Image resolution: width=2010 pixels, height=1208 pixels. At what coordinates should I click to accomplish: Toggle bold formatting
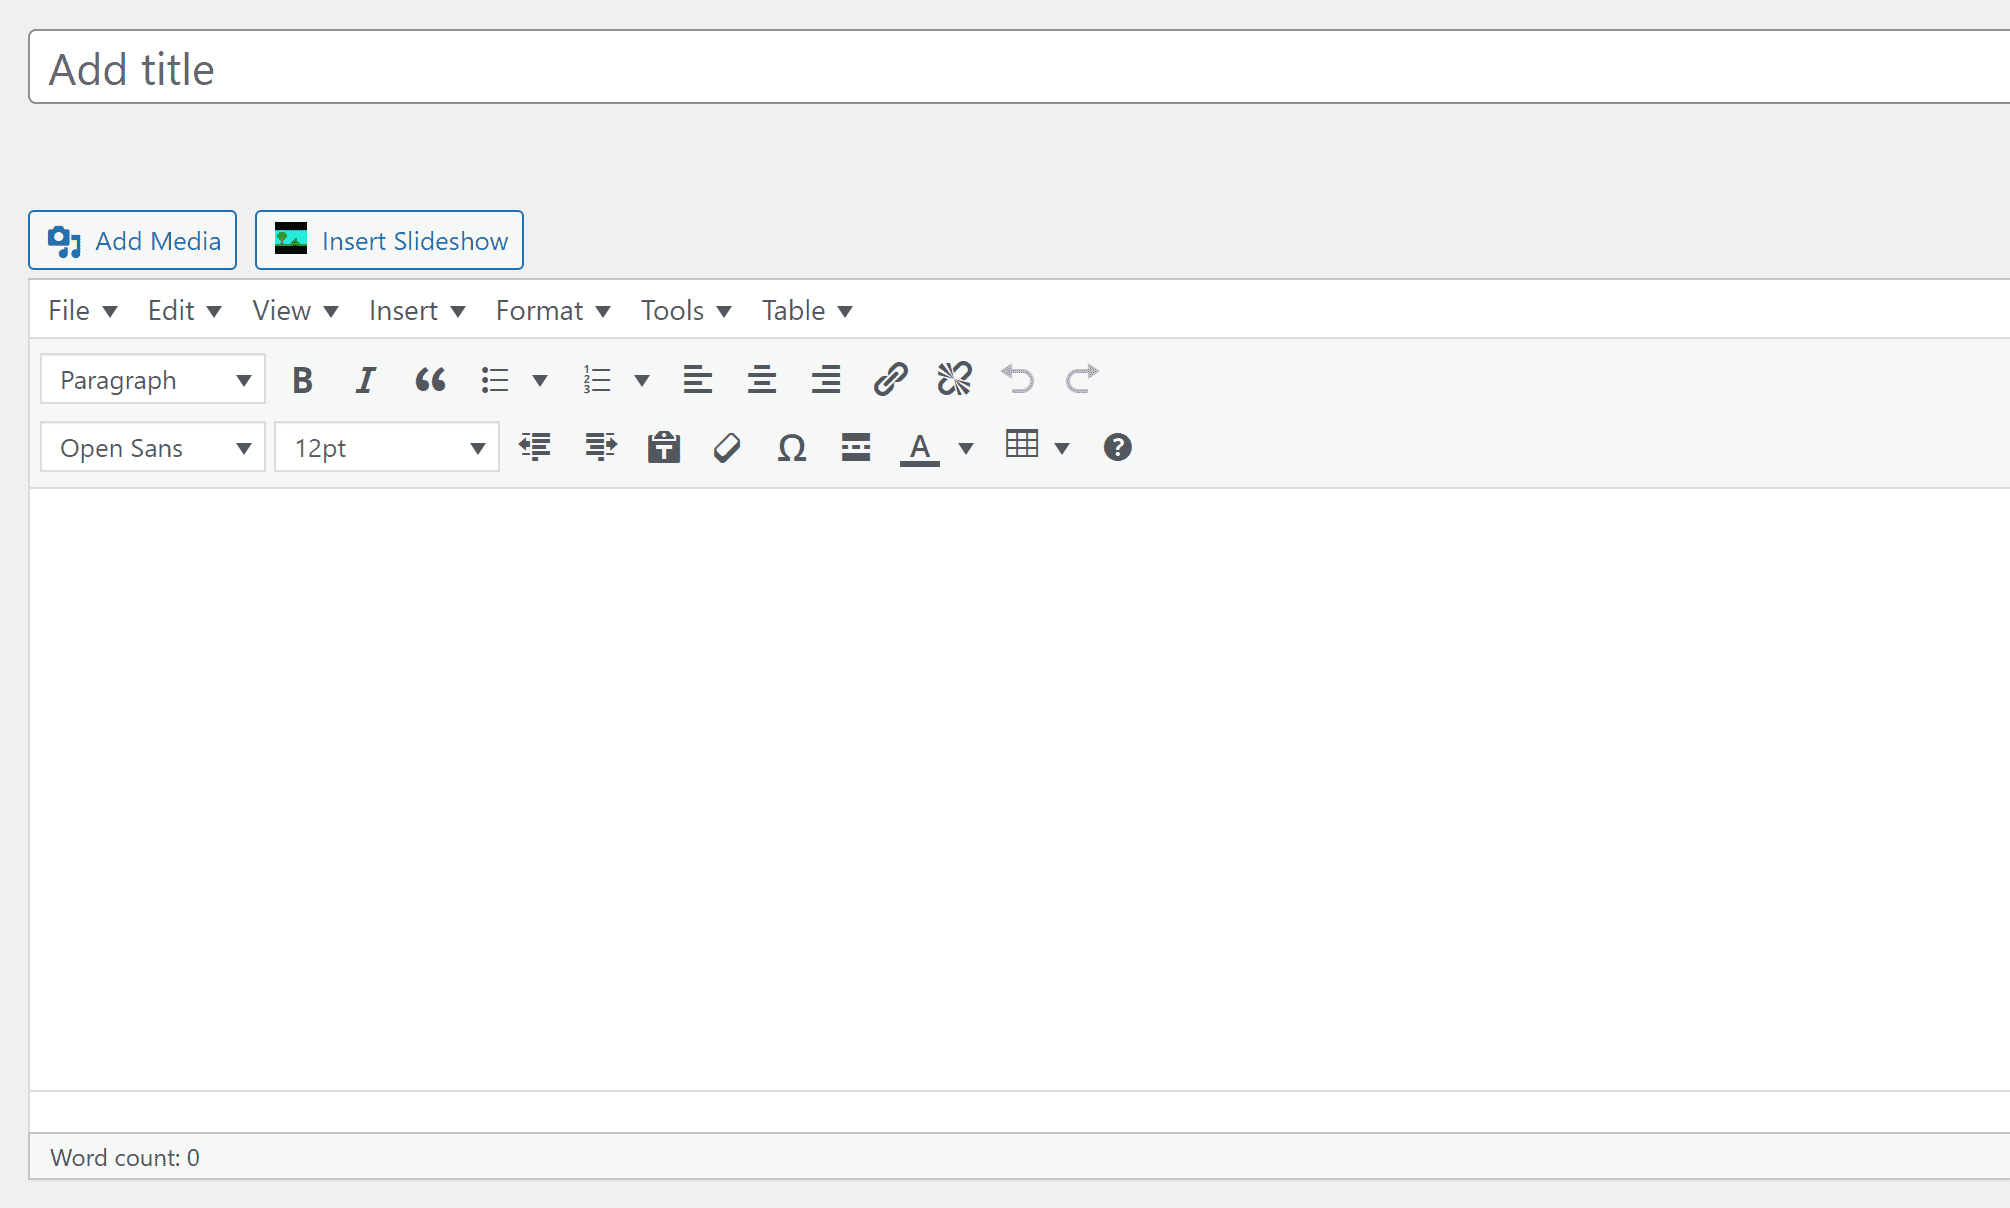[302, 380]
